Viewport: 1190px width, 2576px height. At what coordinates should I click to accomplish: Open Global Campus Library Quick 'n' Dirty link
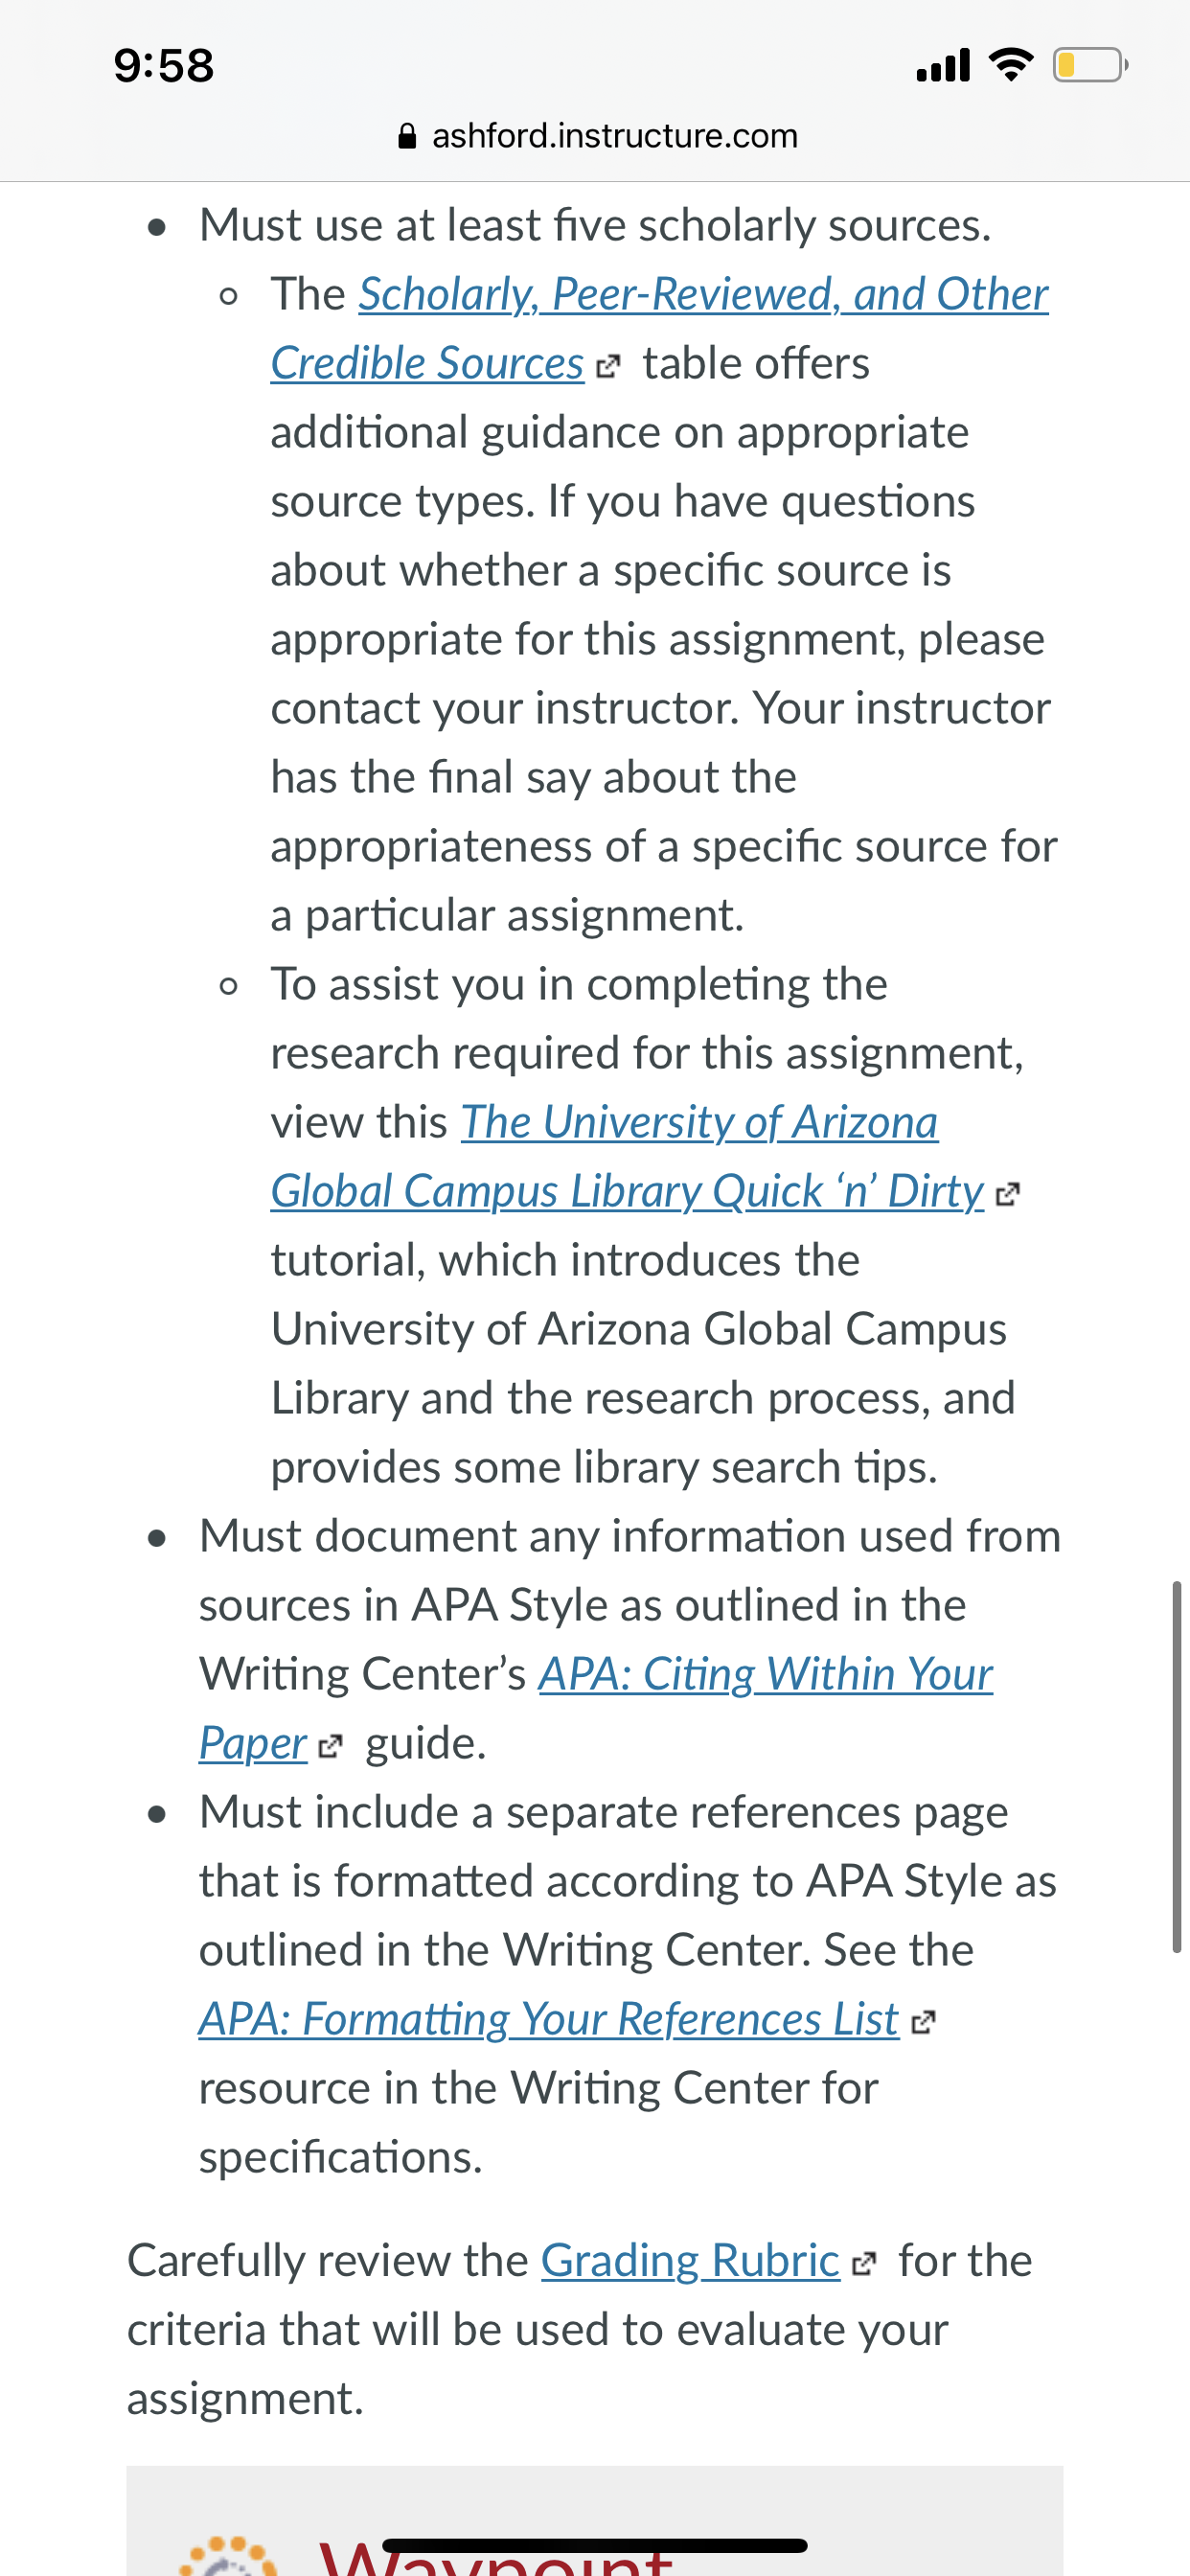[627, 1192]
